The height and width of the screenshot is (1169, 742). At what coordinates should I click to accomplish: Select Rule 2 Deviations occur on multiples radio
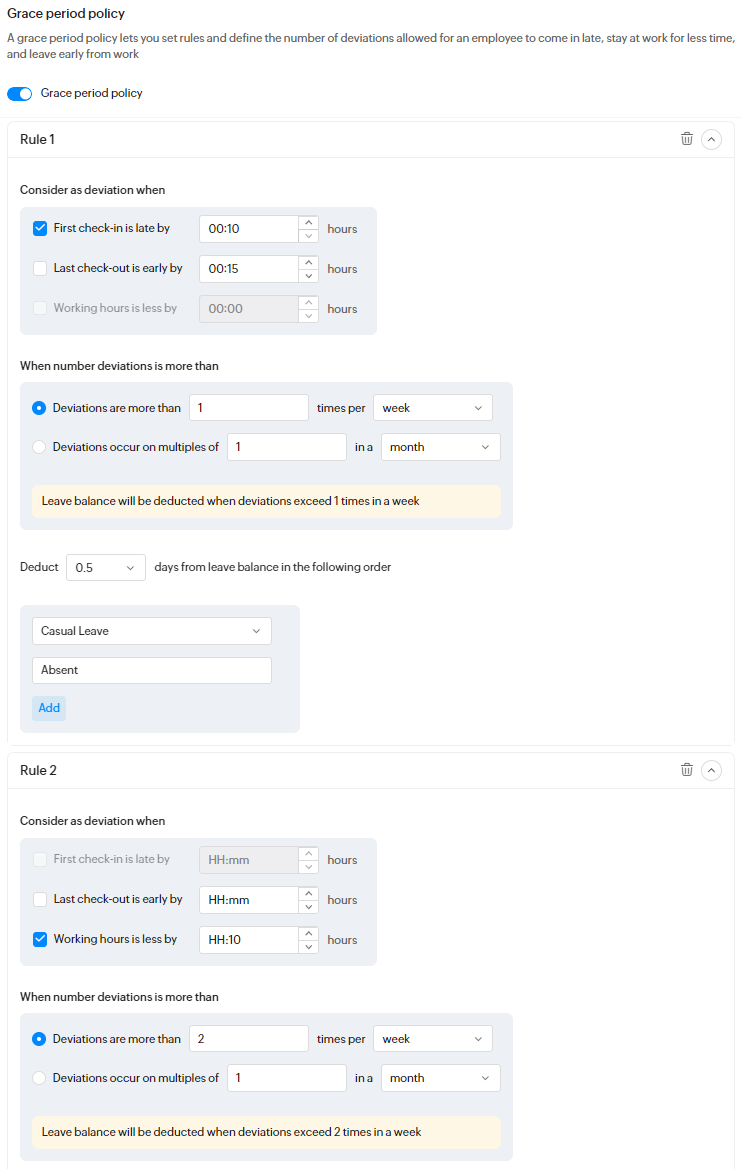click(x=40, y=1078)
